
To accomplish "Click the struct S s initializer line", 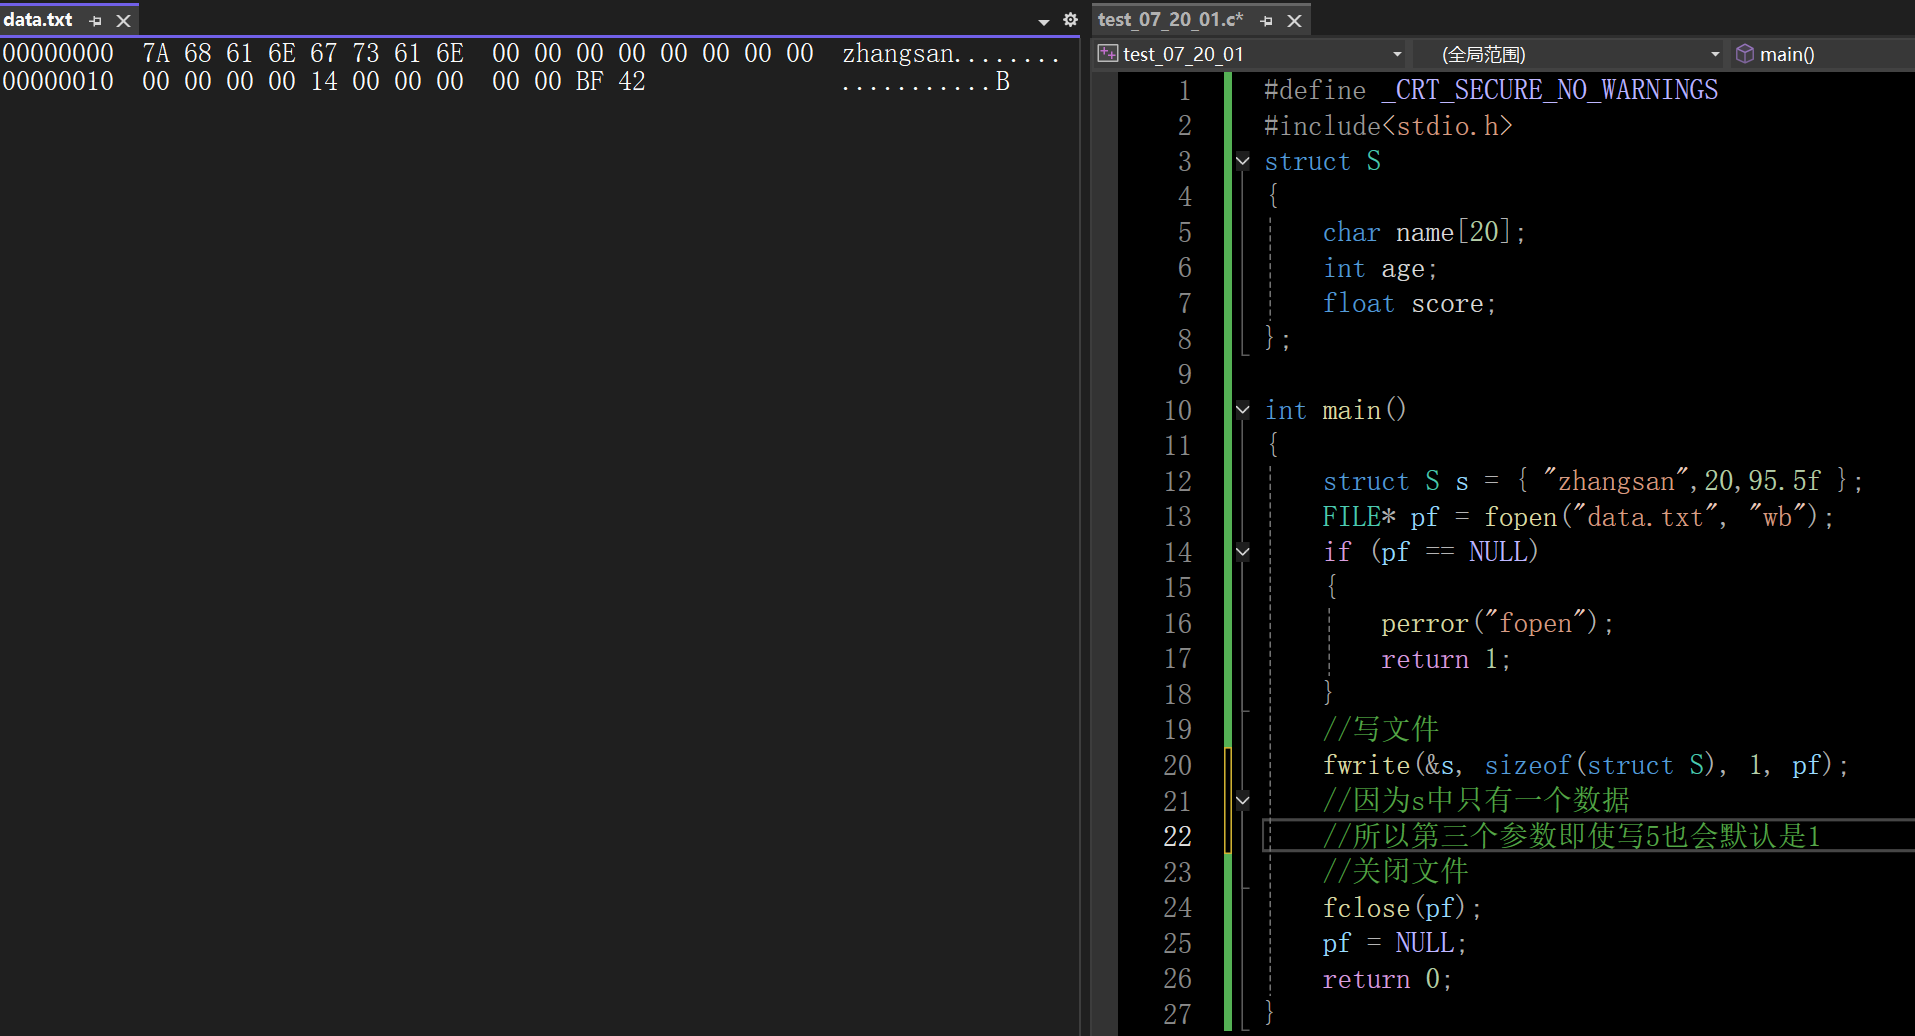I will pyautogui.click(x=1592, y=482).
